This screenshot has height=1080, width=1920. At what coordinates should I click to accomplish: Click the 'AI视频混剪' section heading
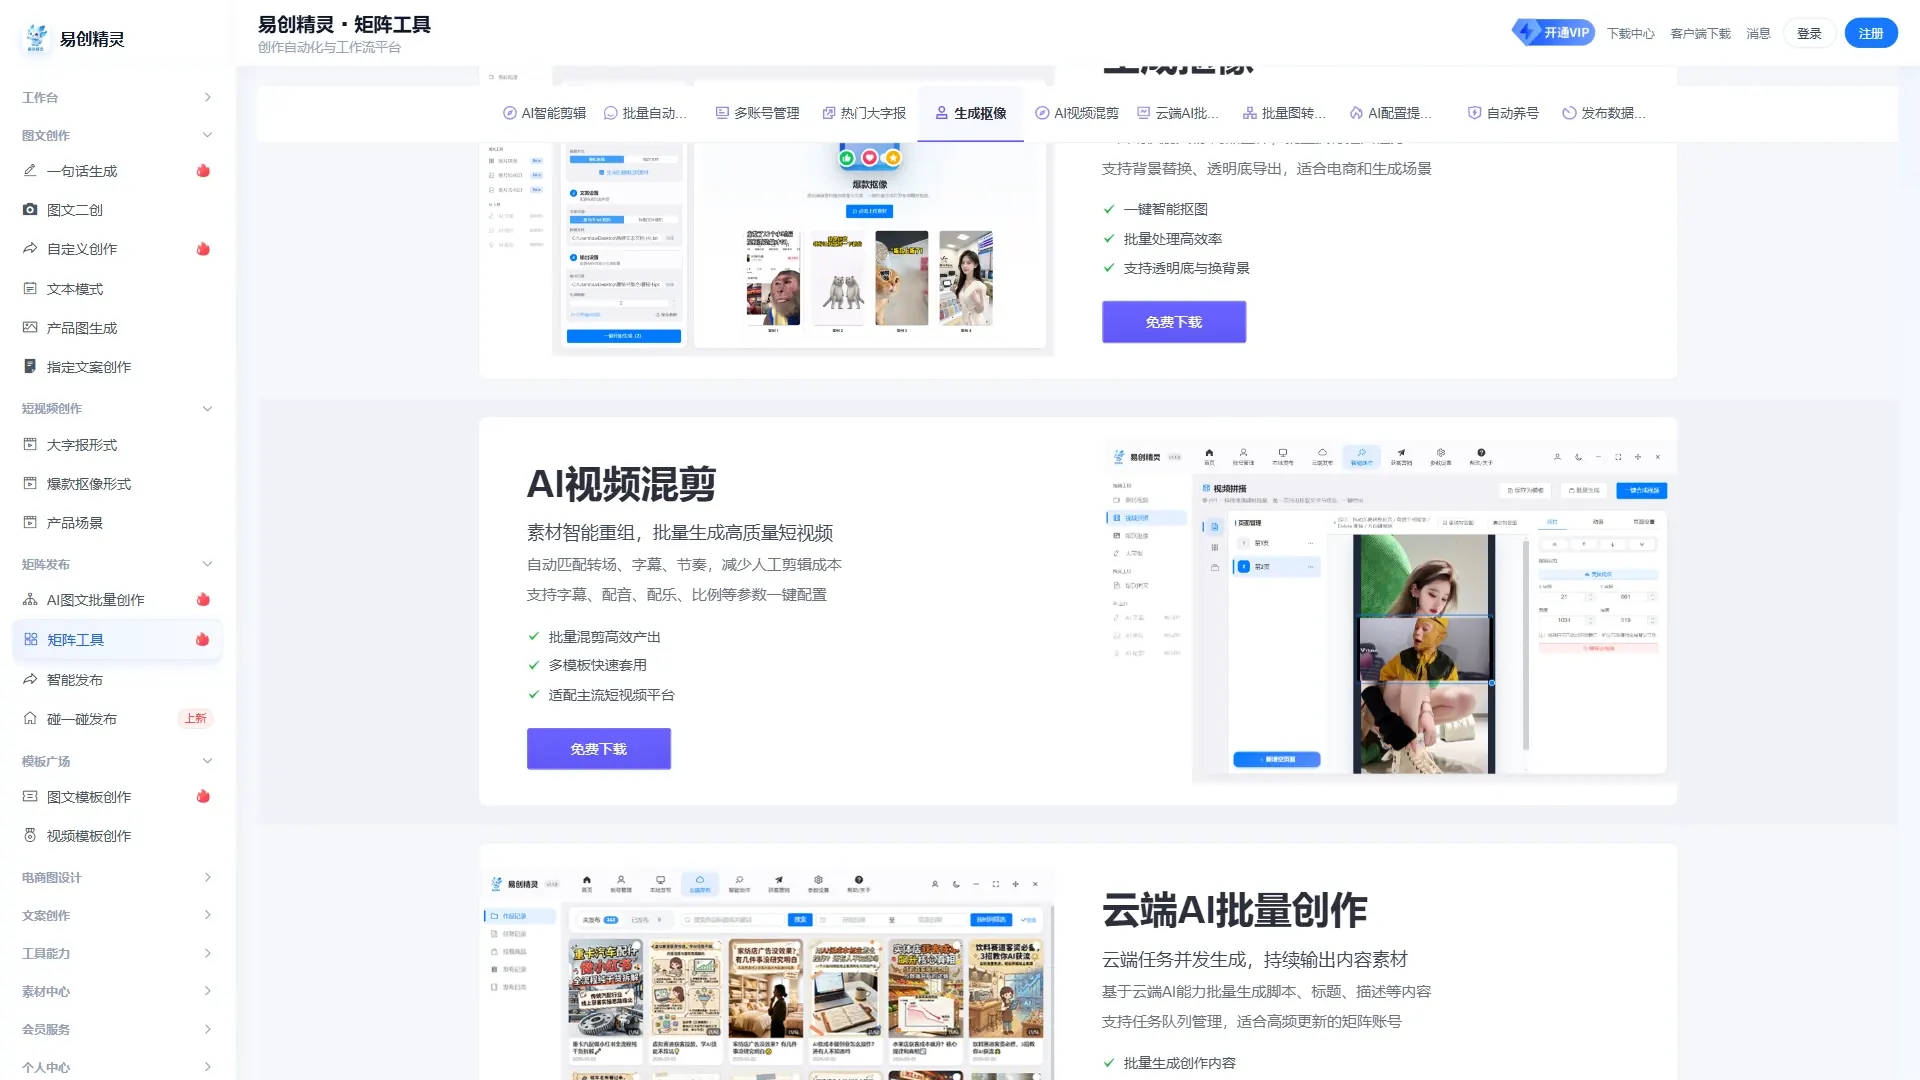(621, 484)
